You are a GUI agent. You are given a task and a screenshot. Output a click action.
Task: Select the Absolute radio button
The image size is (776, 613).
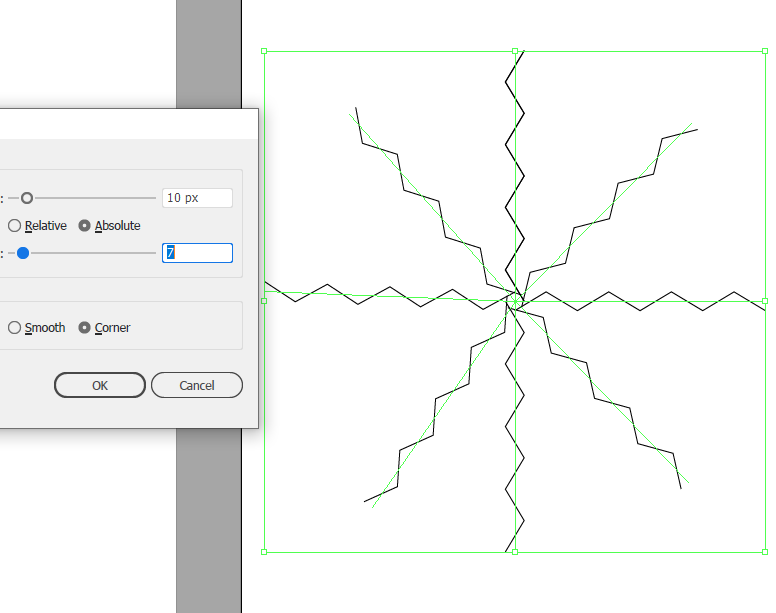coord(85,226)
